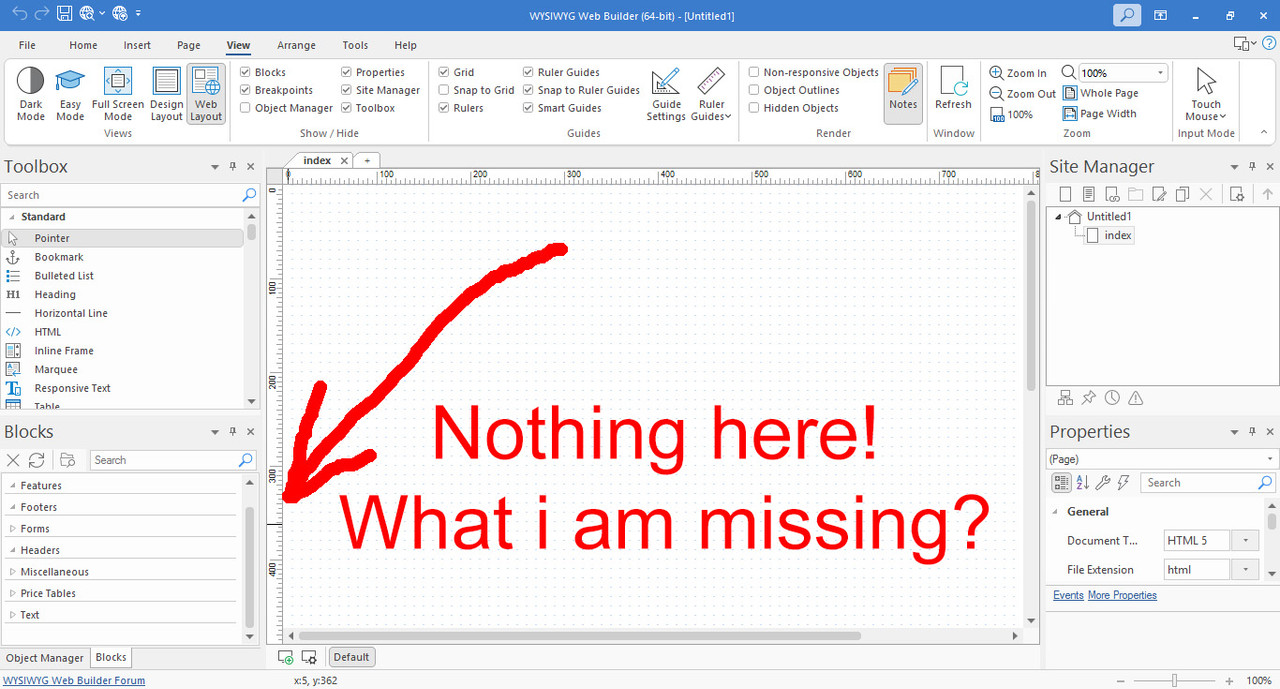Click the Undo arrow in title bar
1280x689 pixels.
(x=20, y=14)
